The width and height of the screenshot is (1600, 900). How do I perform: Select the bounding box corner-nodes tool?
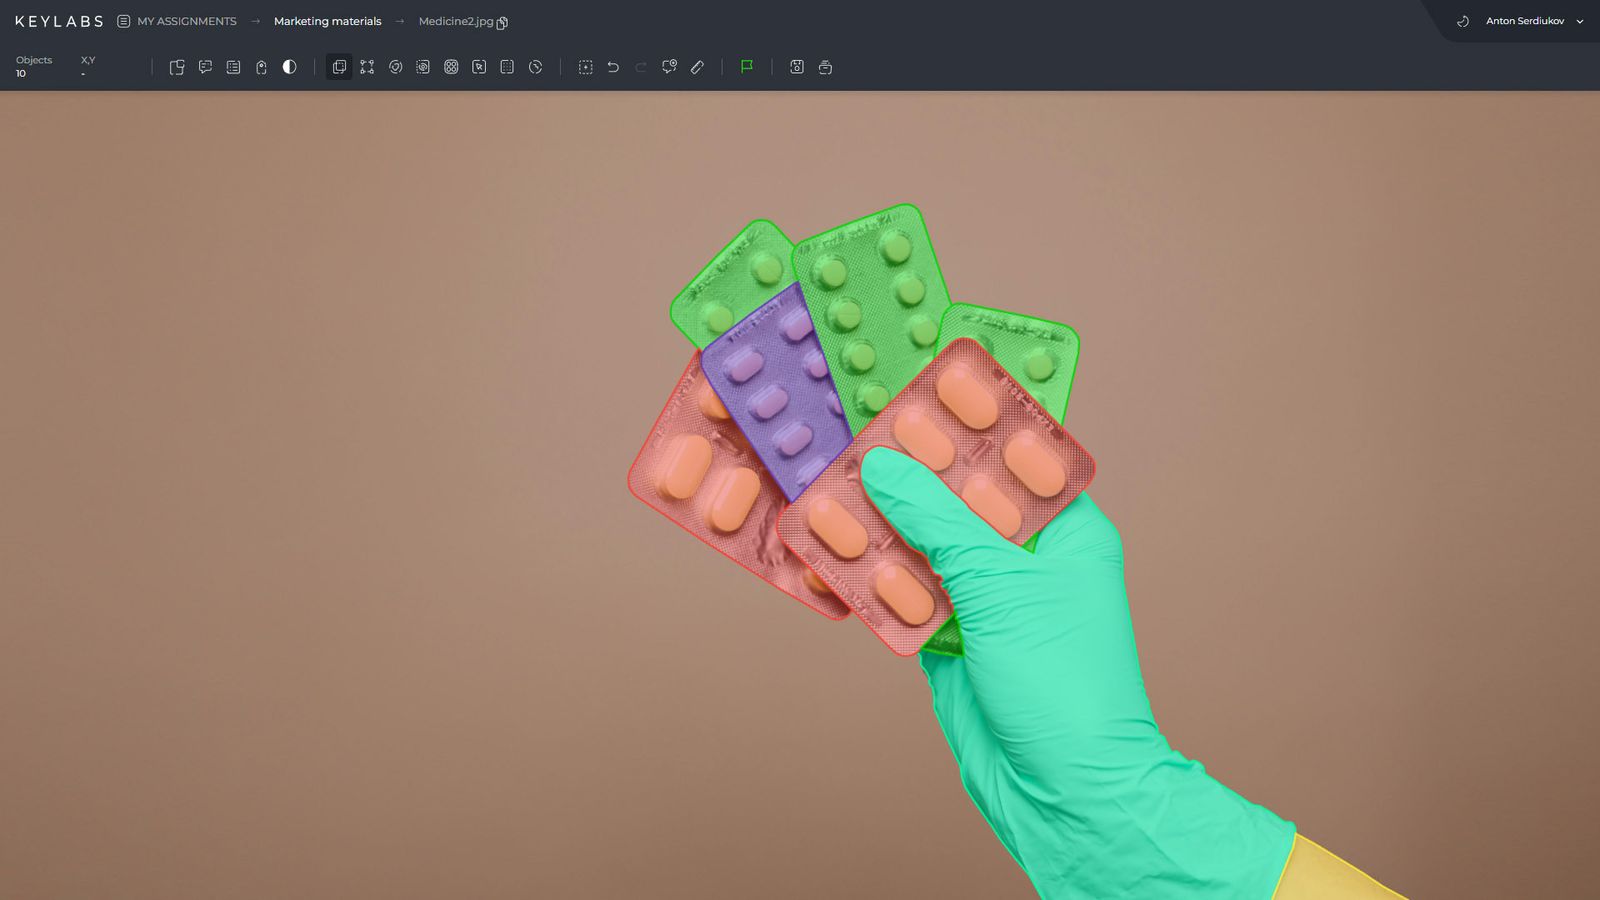point(367,67)
